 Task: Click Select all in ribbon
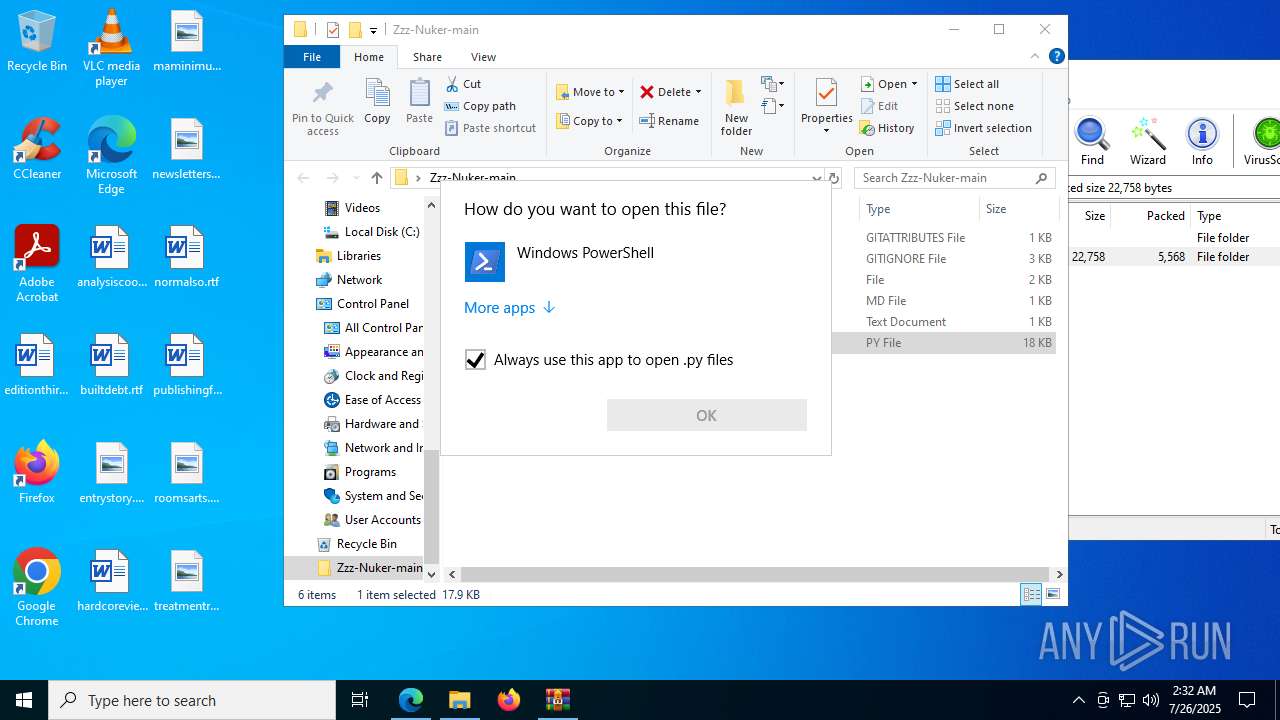coord(967,84)
